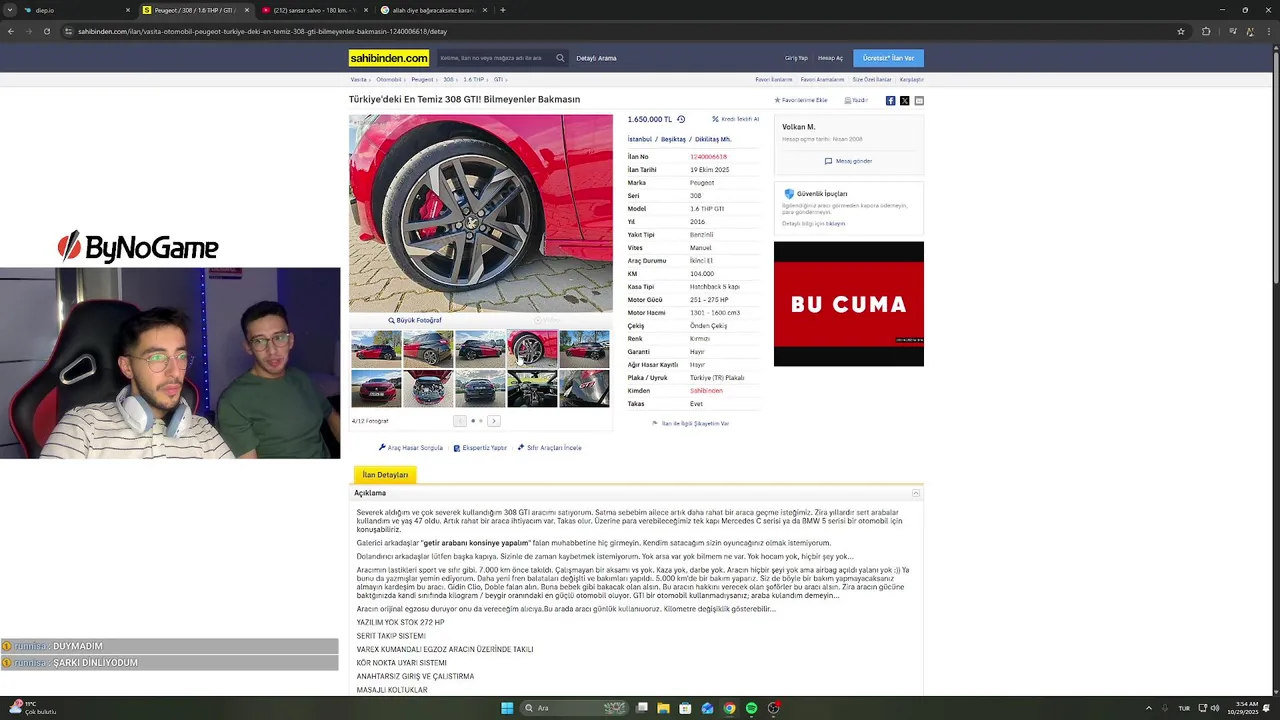Click the search magnifier icon in site header
Screen dimensions: 1280x720
(560, 58)
